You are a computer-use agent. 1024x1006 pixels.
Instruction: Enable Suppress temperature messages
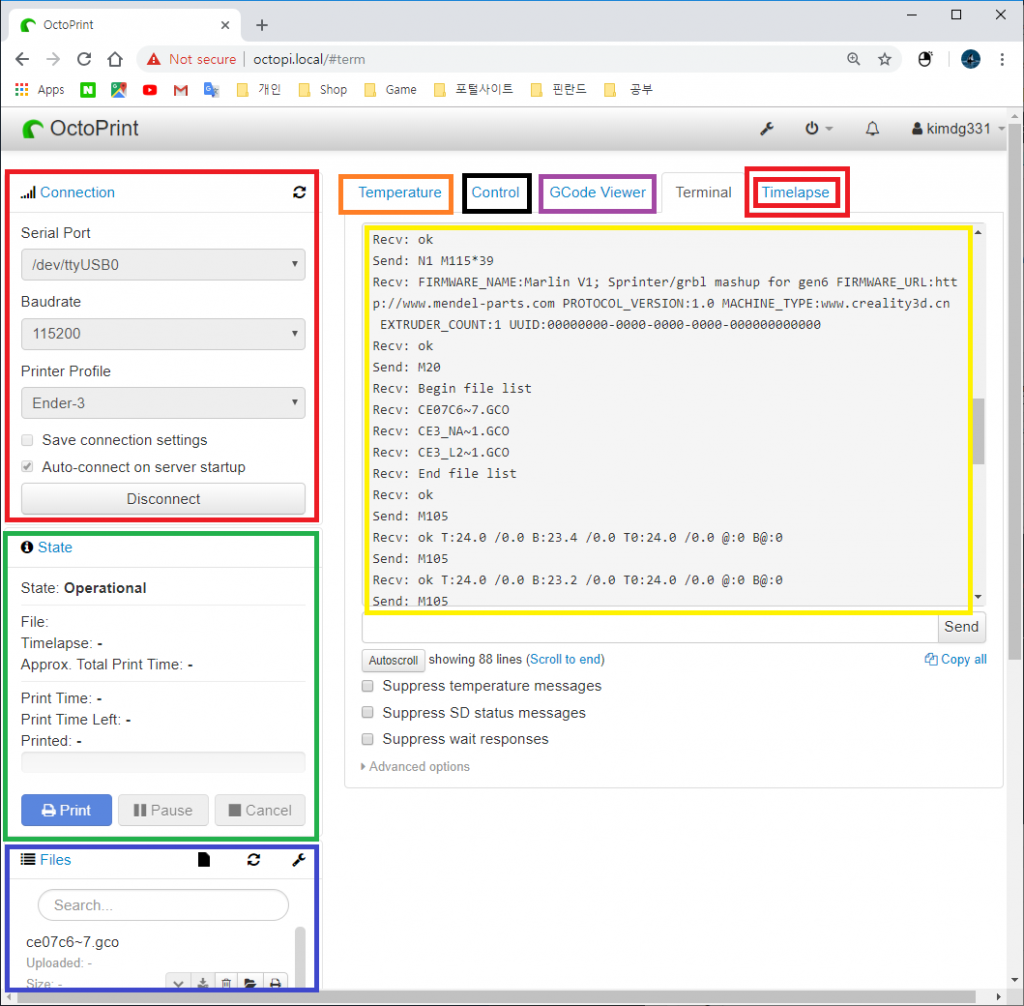coord(368,686)
